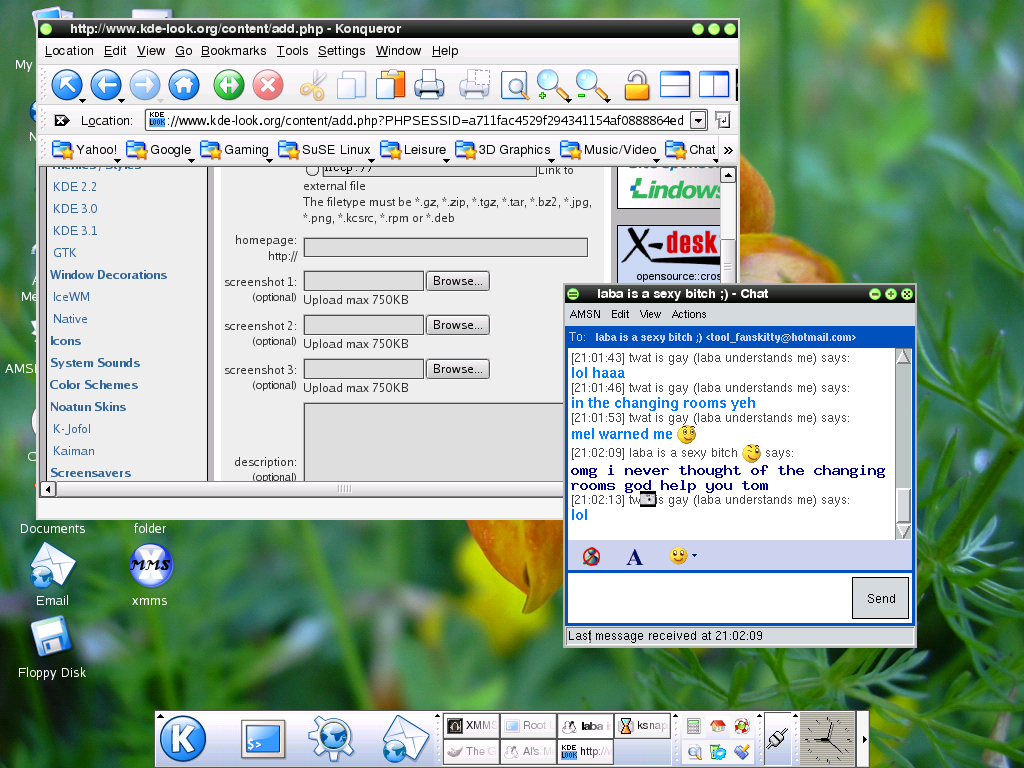This screenshot has width=1024, height=768.
Task: Click Browse for screenshot 1
Action: 458,281
